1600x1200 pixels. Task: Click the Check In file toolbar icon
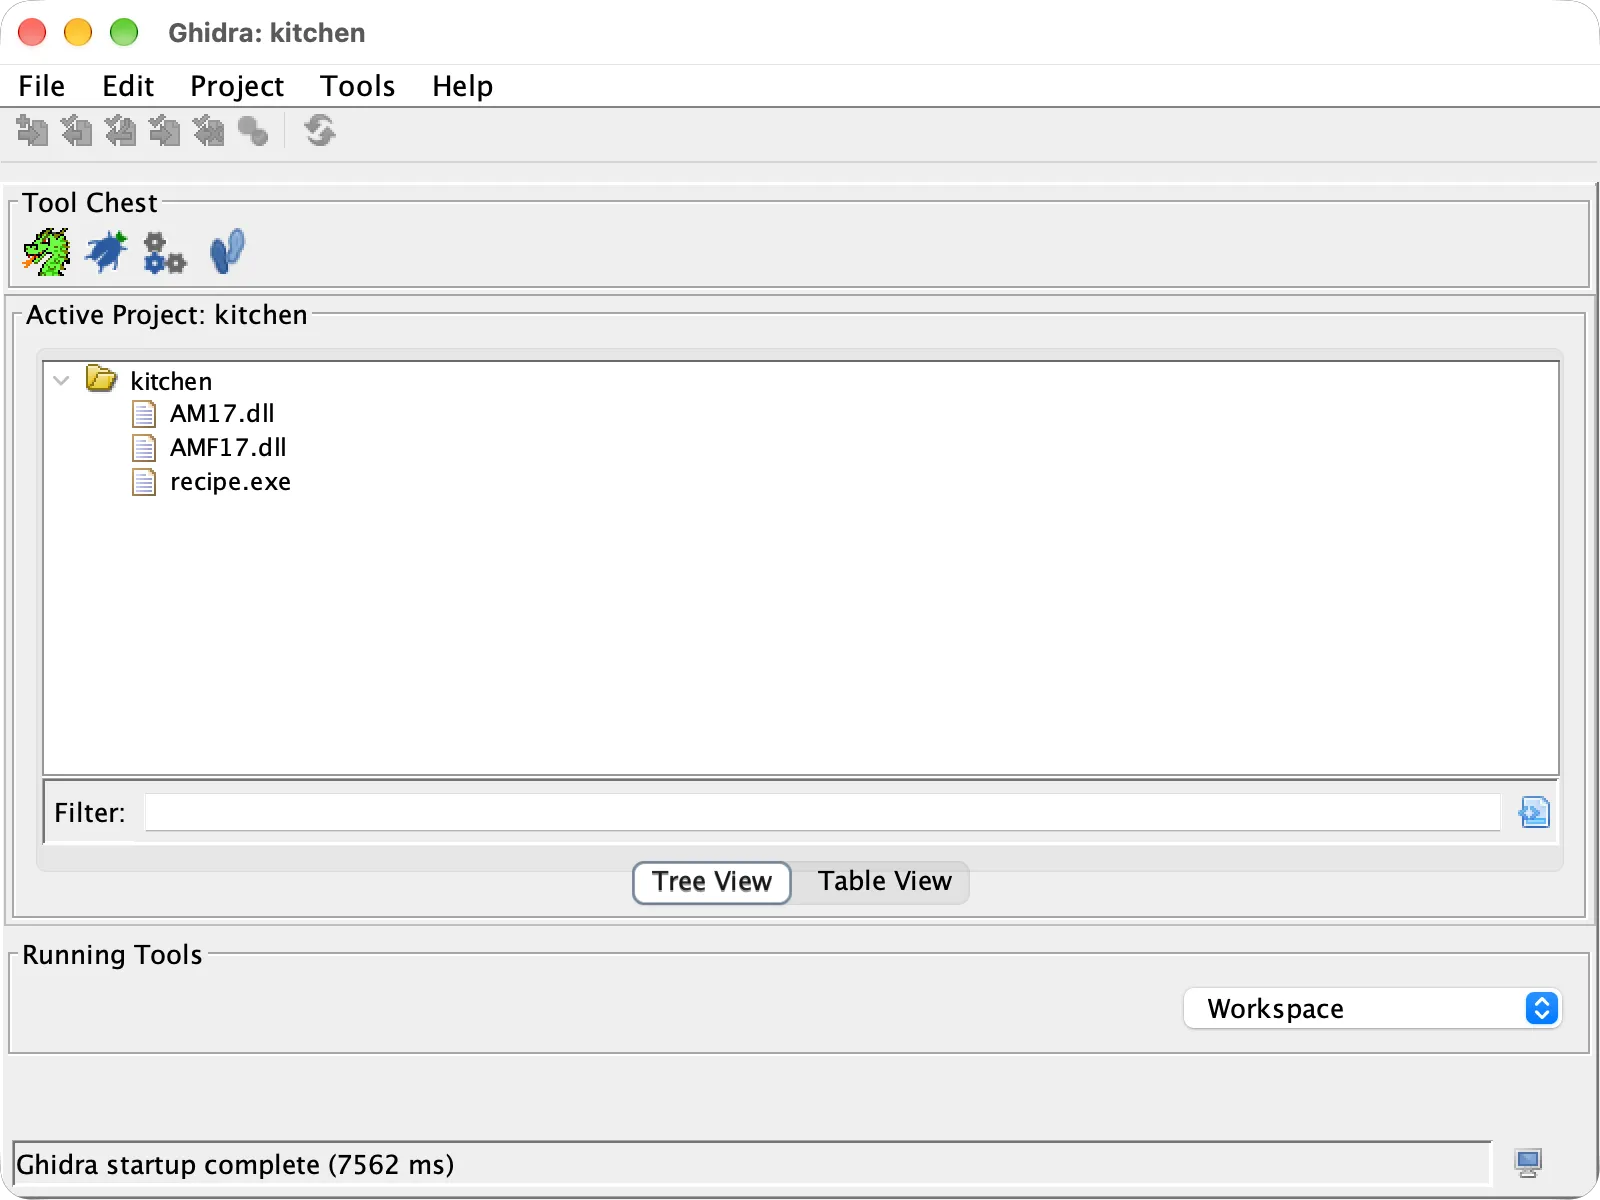(x=164, y=131)
